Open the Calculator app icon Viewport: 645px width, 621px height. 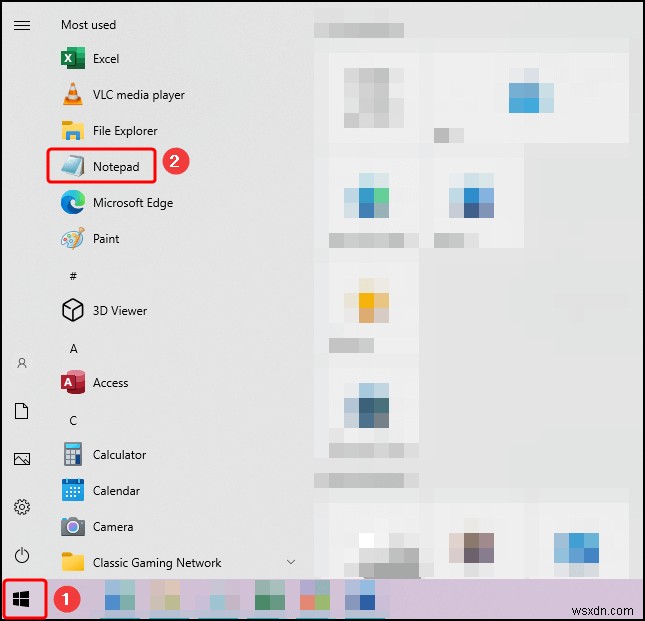pyautogui.click(x=73, y=454)
